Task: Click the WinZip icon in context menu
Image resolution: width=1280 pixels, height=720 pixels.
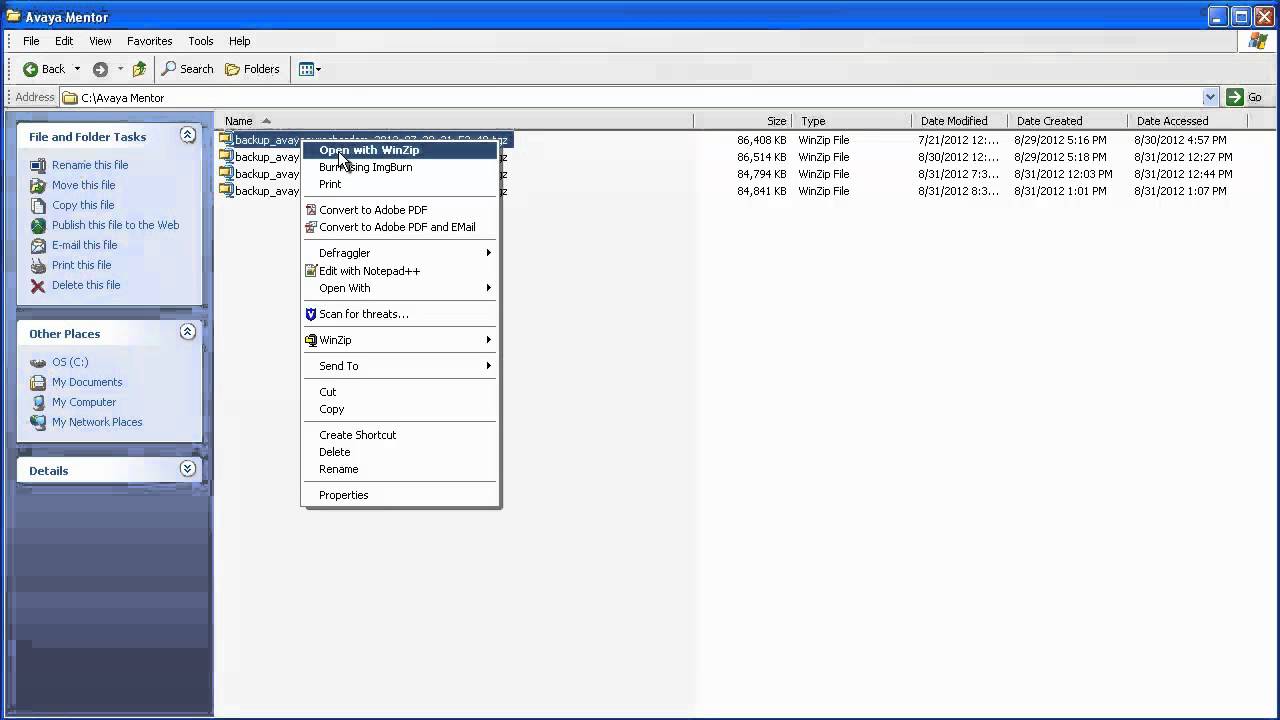Action: (x=311, y=340)
